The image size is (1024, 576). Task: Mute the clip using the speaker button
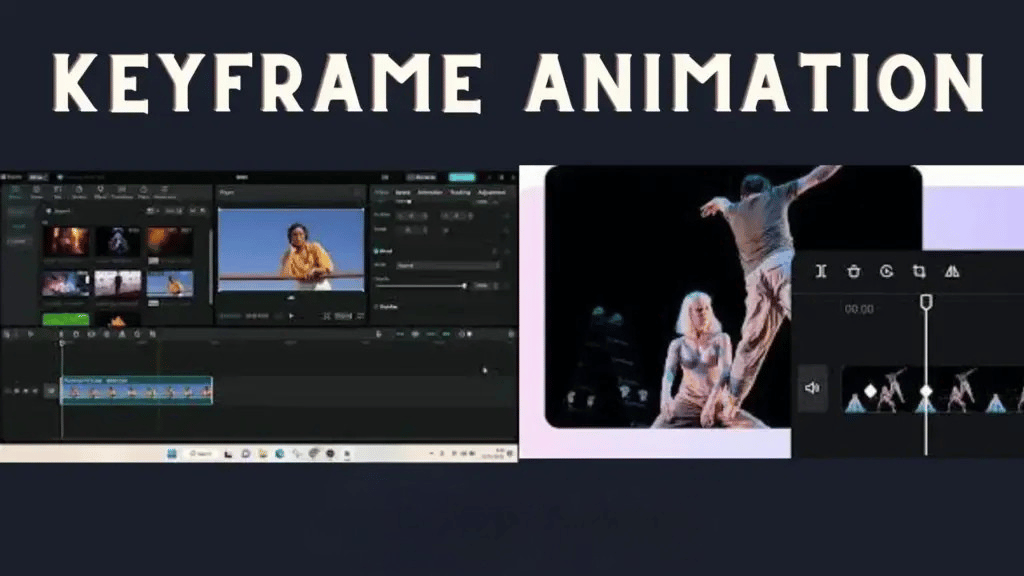coord(812,388)
